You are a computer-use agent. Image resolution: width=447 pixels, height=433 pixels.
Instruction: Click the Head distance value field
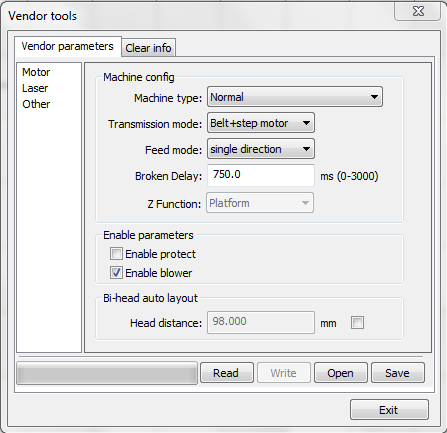click(261, 322)
